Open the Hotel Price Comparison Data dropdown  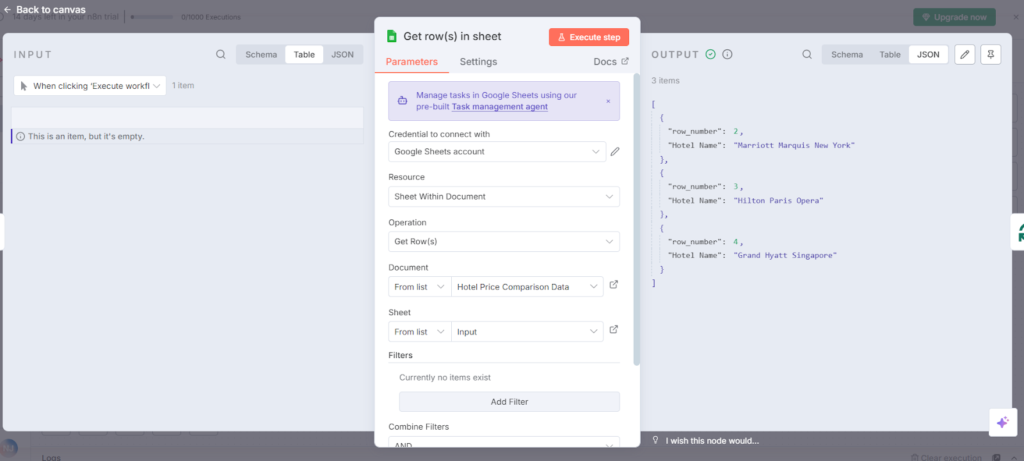pos(527,287)
